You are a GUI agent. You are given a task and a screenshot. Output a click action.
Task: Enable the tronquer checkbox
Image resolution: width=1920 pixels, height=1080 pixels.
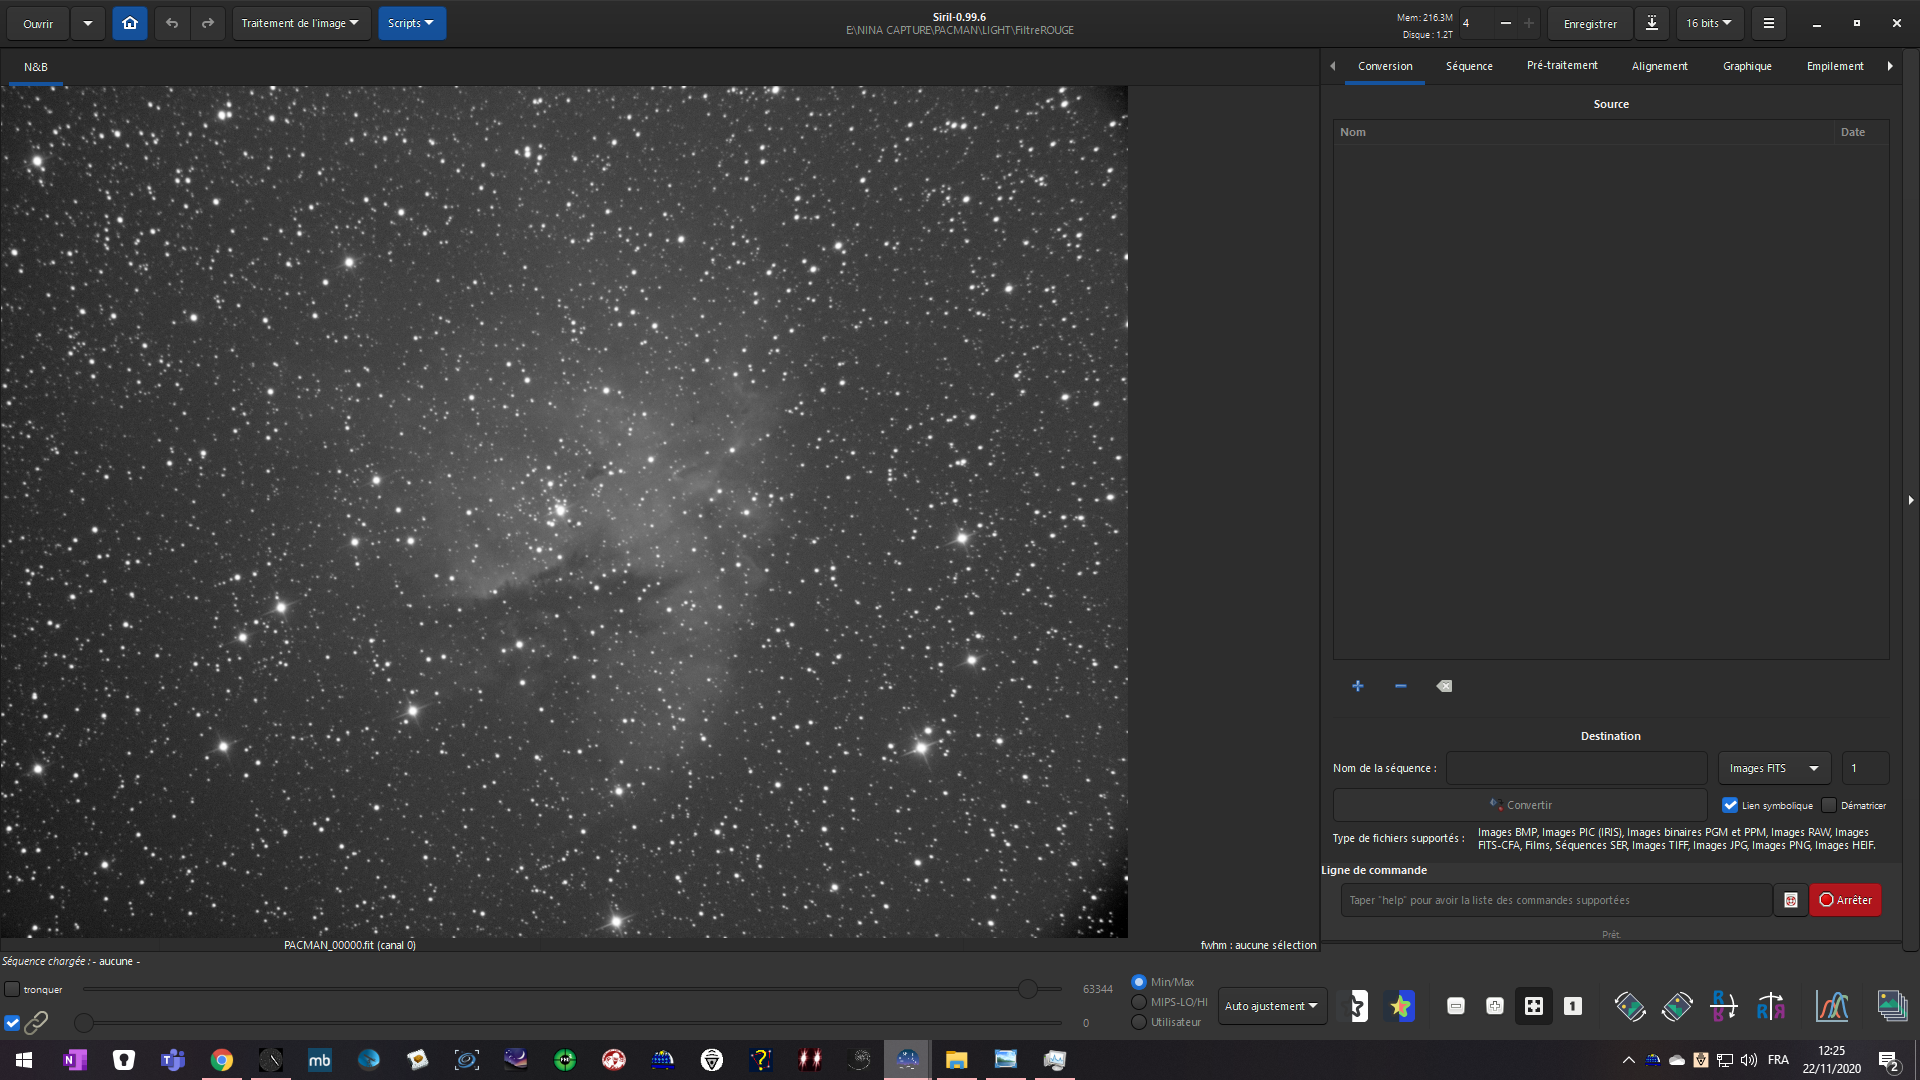(12, 990)
